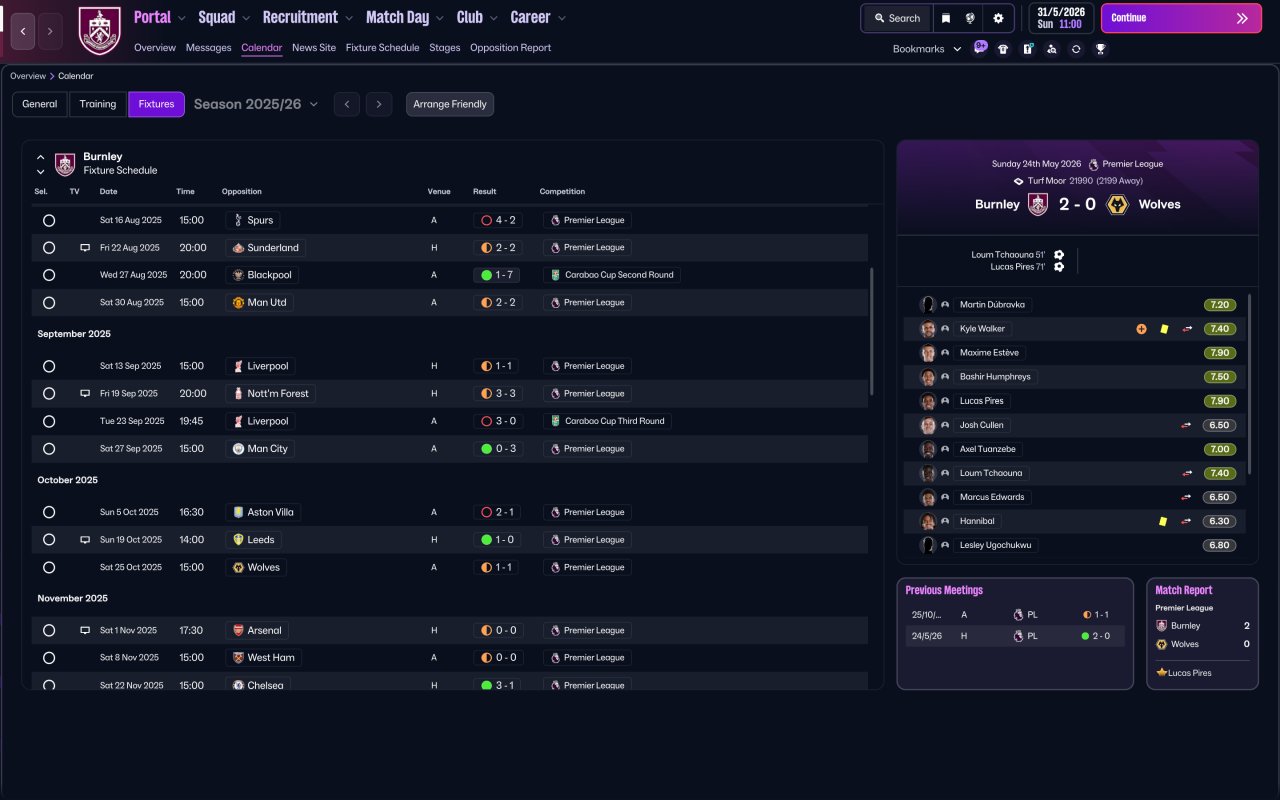
Task: Click the Burnley club crest in the header
Action: [99, 31]
